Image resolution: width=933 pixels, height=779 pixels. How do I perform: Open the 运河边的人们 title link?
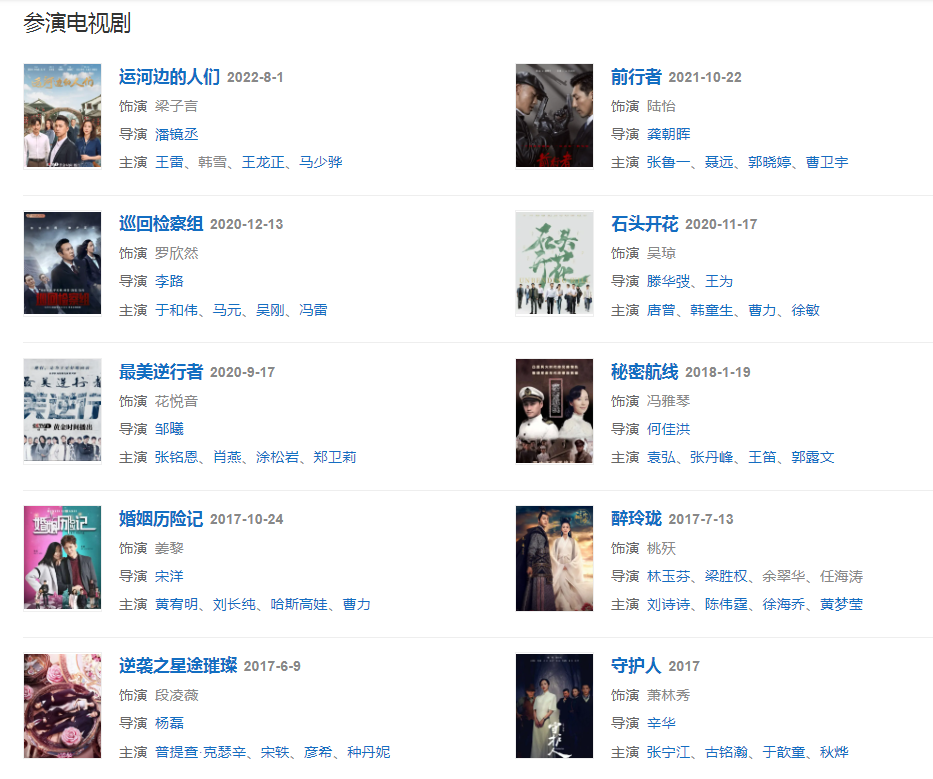click(x=170, y=77)
